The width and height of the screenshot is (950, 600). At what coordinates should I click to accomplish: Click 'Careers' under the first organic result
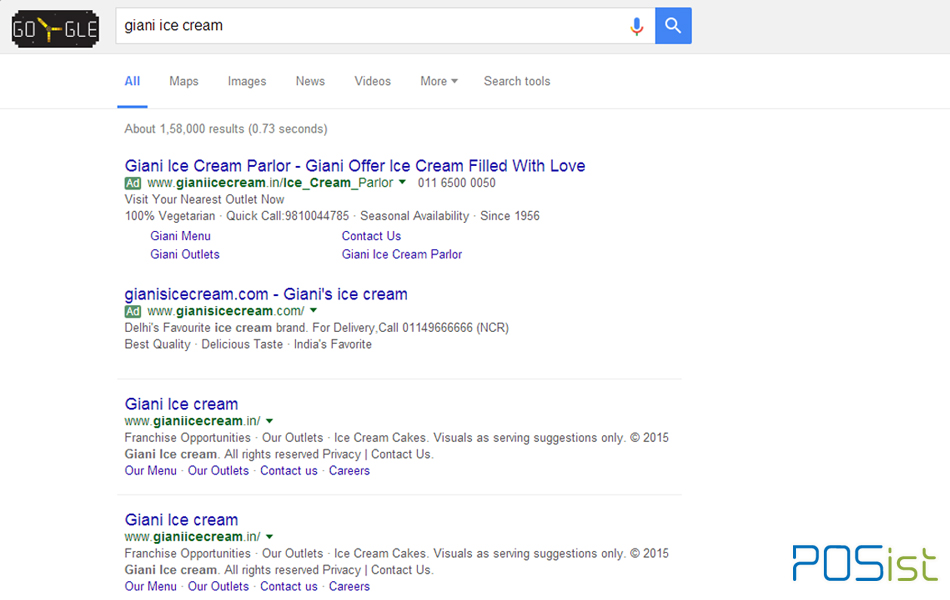click(x=349, y=470)
